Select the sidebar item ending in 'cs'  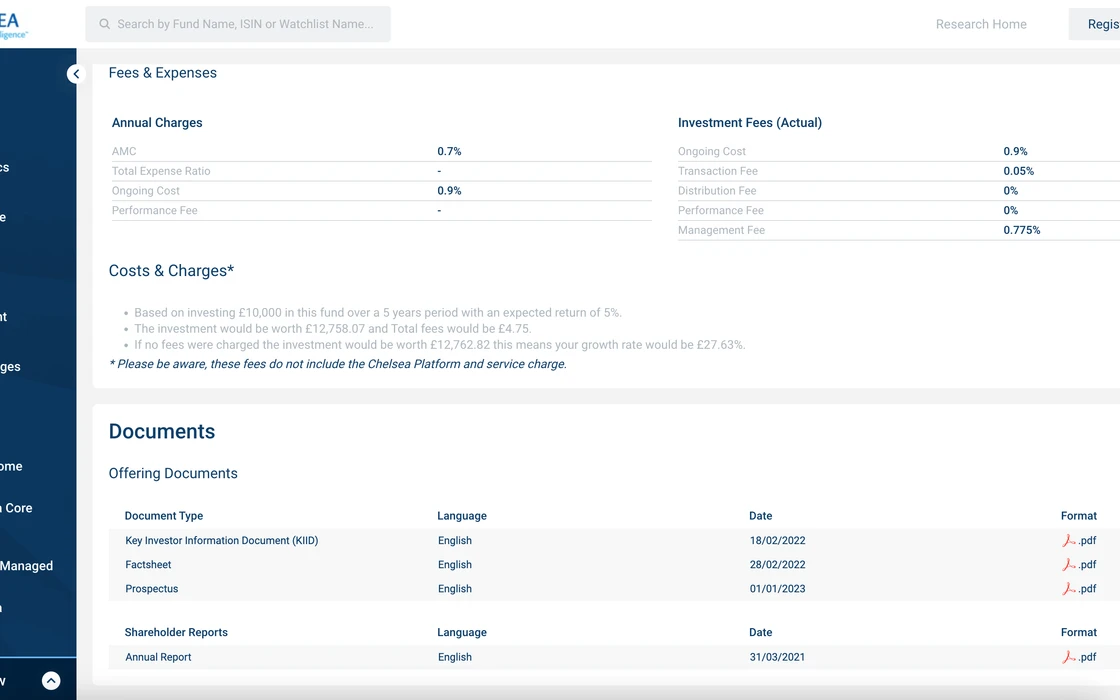(4, 167)
